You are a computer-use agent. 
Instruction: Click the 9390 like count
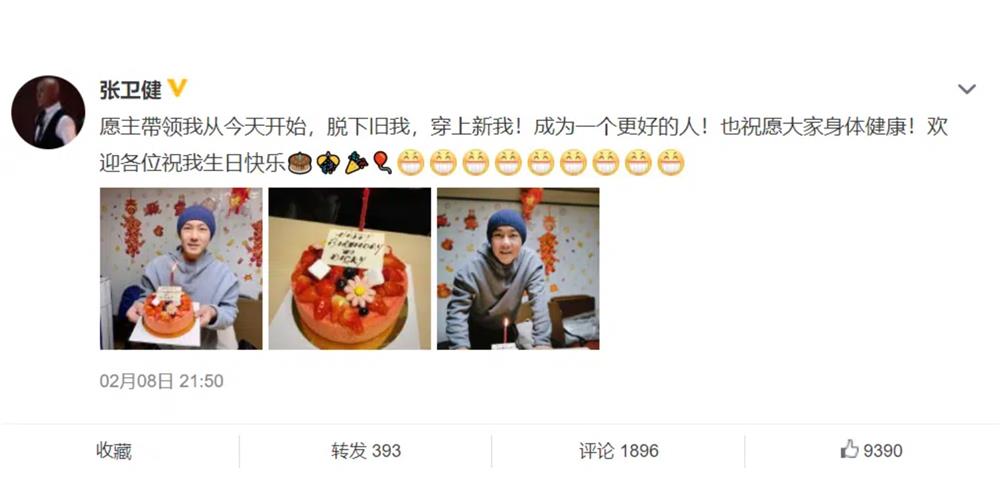[x=883, y=450]
